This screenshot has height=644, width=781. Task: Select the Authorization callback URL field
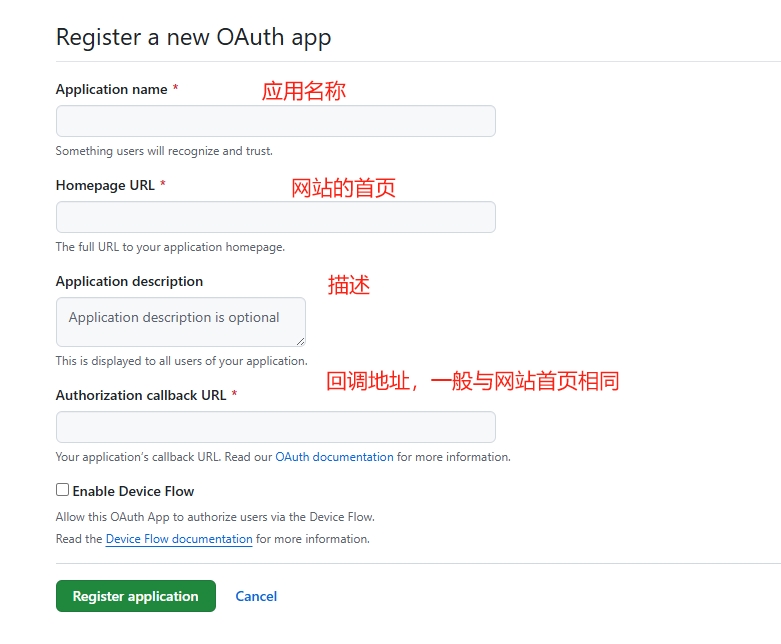pyautogui.click(x=275, y=427)
